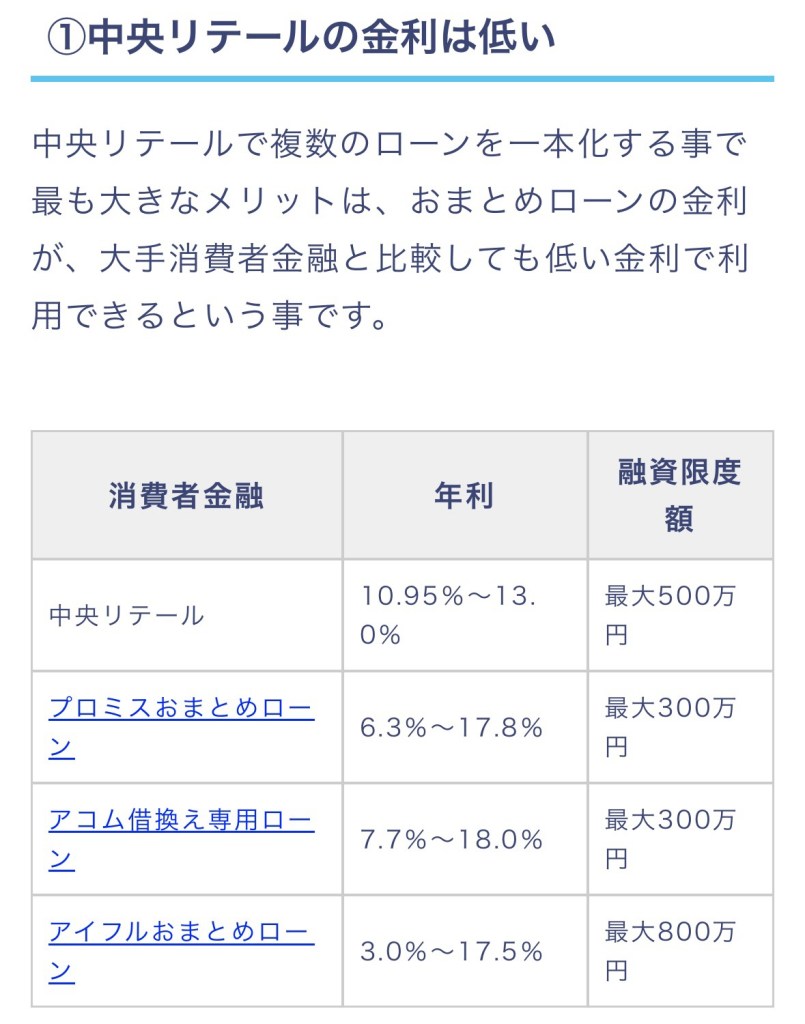Click the paragraph's last line ending 事です
This screenshot has height=1024, width=805.
[210, 318]
